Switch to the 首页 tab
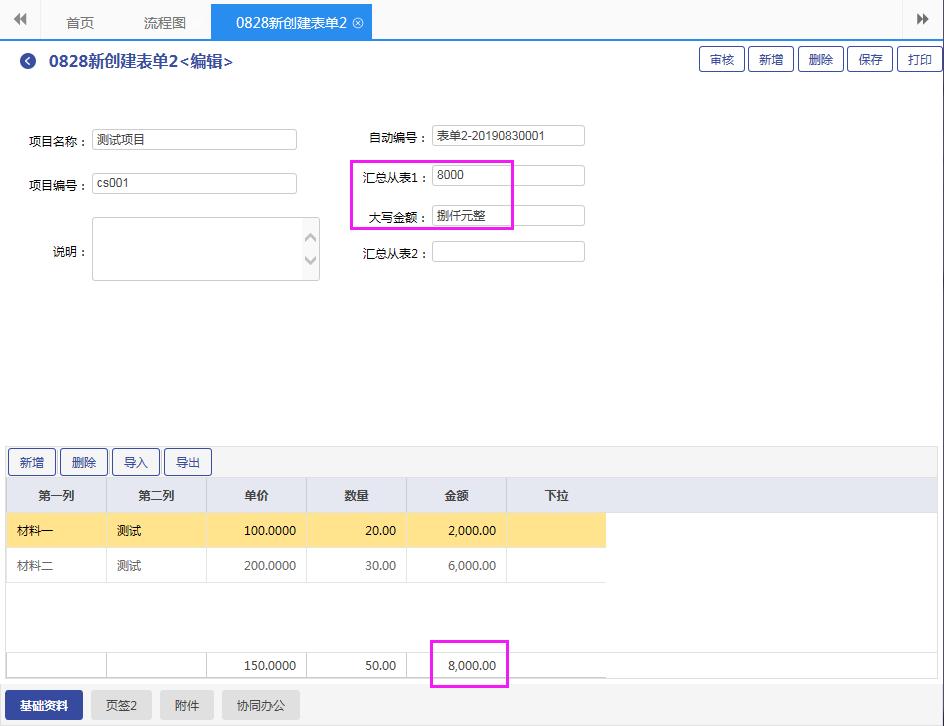This screenshot has width=944, height=726. click(80, 22)
